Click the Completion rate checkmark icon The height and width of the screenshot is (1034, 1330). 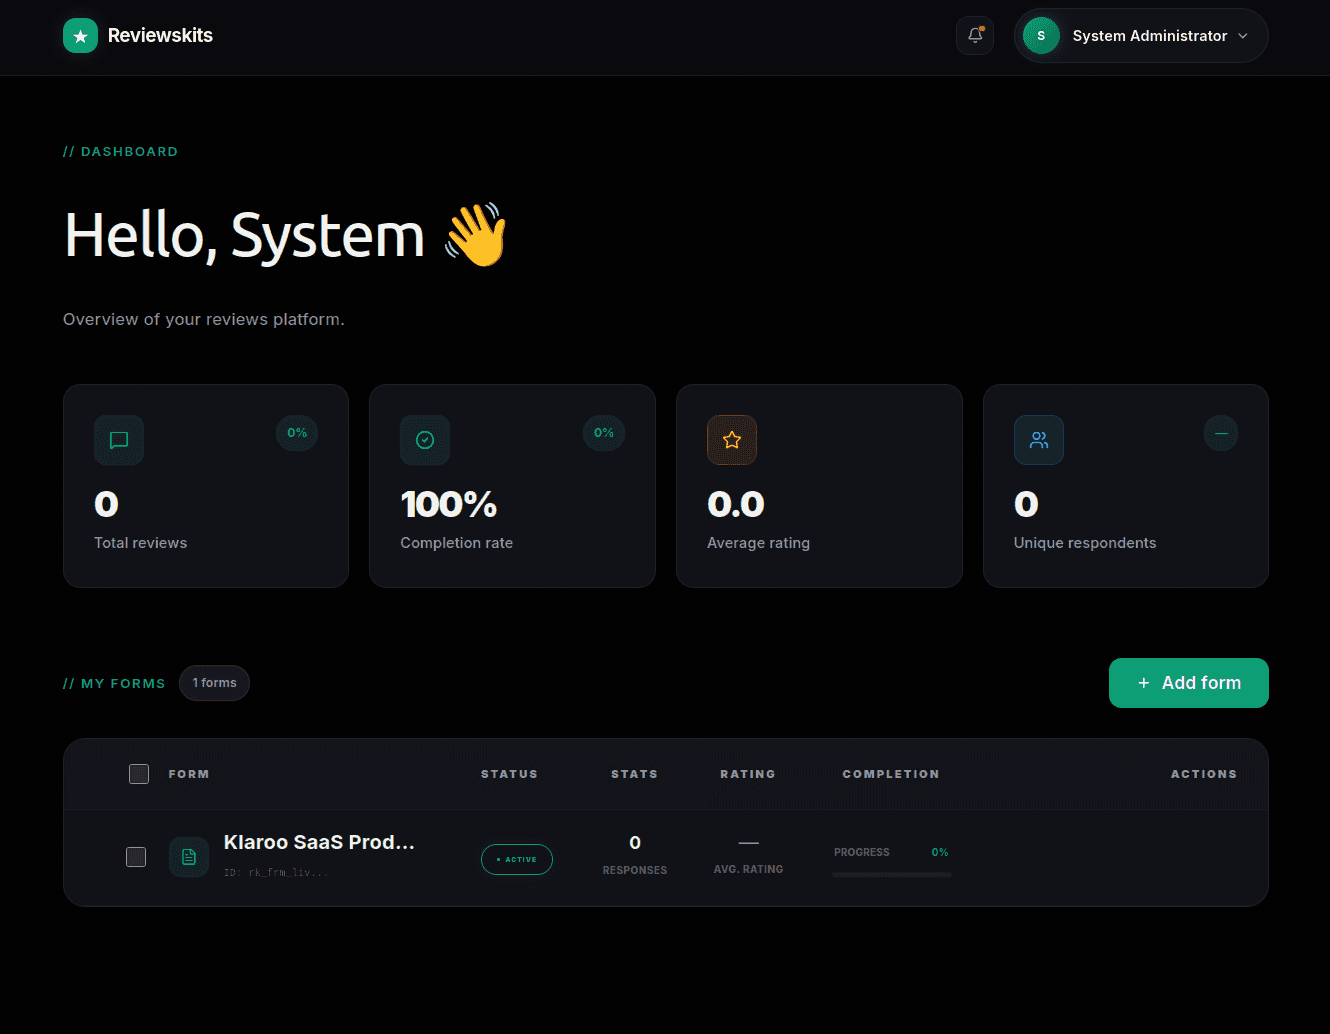(425, 440)
